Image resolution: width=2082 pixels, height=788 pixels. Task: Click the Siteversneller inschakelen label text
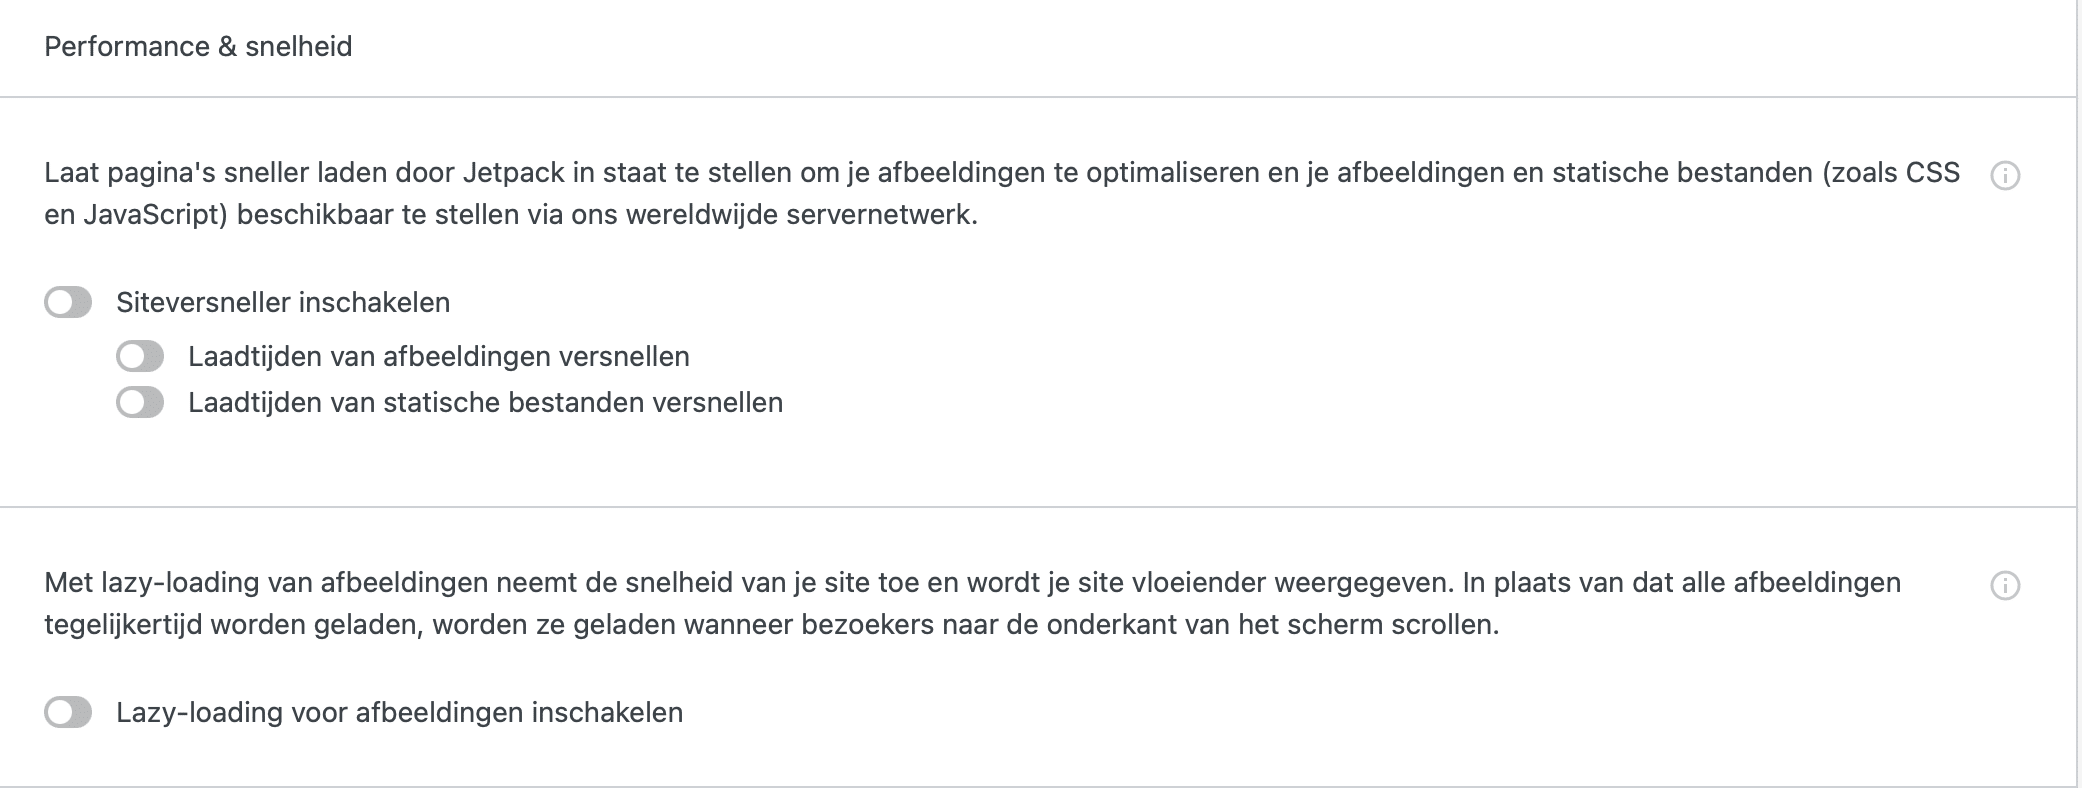coord(283,302)
